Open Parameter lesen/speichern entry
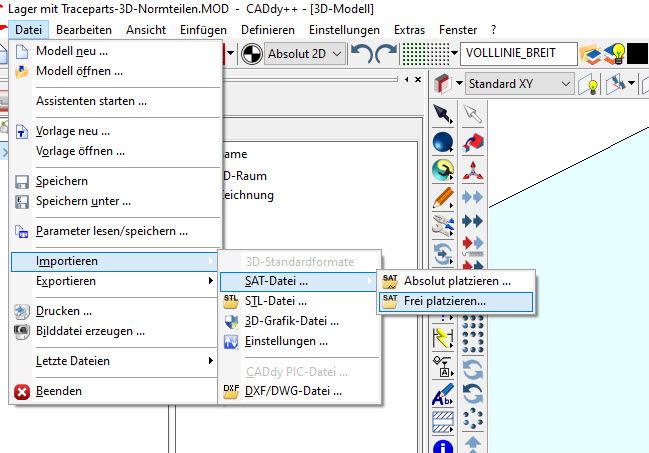The height and width of the screenshot is (453, 649). pyautogui.click(x=114, y=231)
